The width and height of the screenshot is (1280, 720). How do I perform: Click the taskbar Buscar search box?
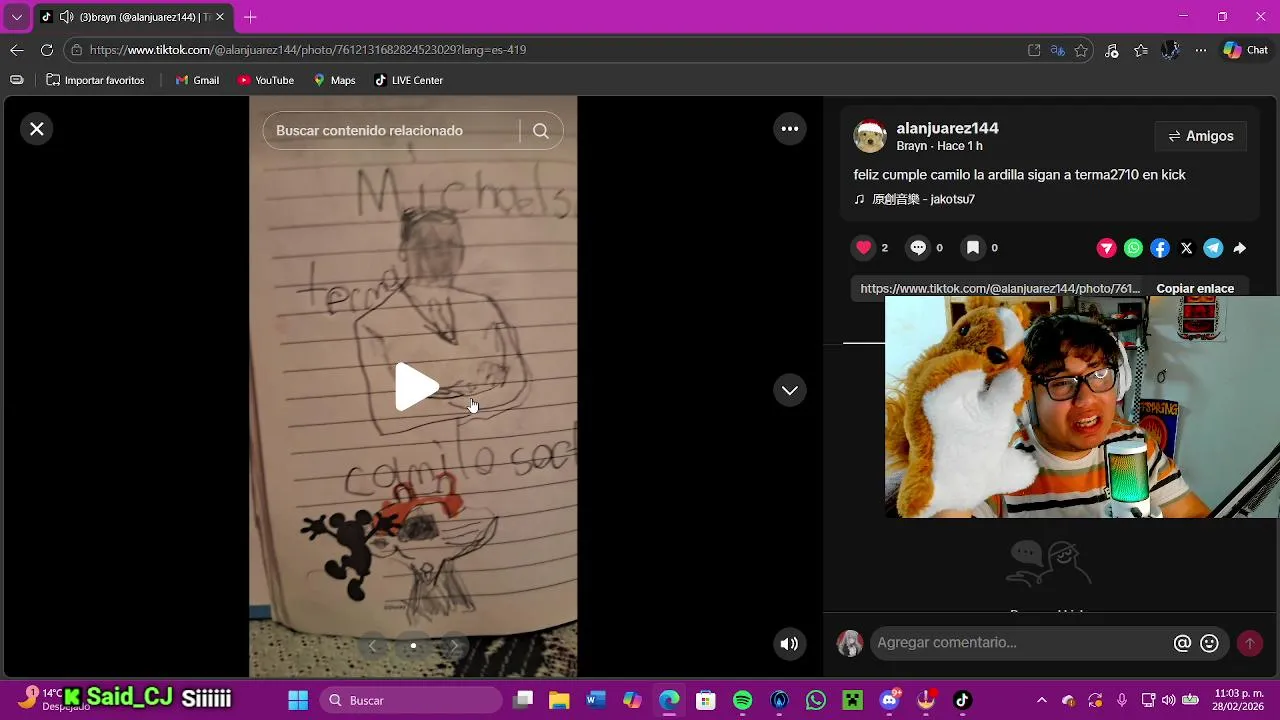(411, 700)
